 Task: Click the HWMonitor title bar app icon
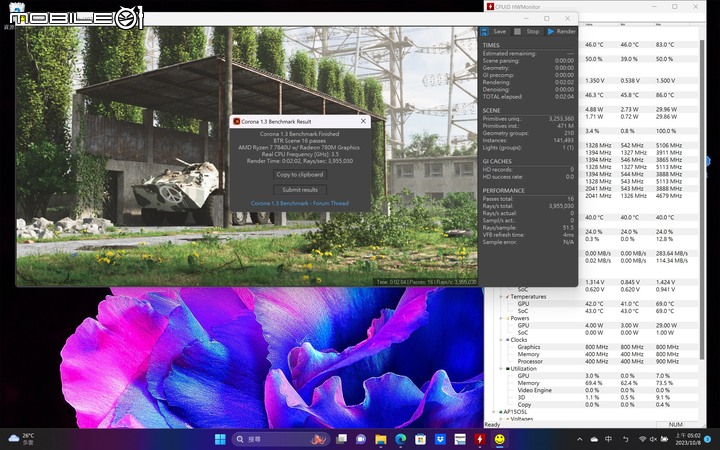490,6
